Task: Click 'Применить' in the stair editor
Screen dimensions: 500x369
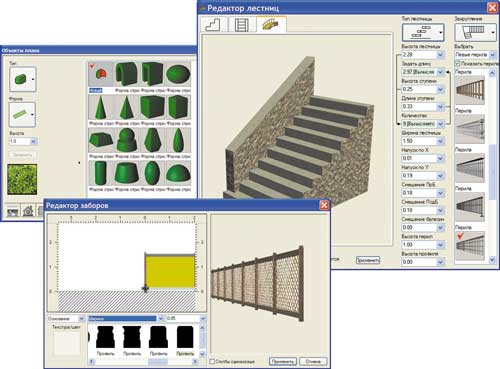Action: [368, 260]
